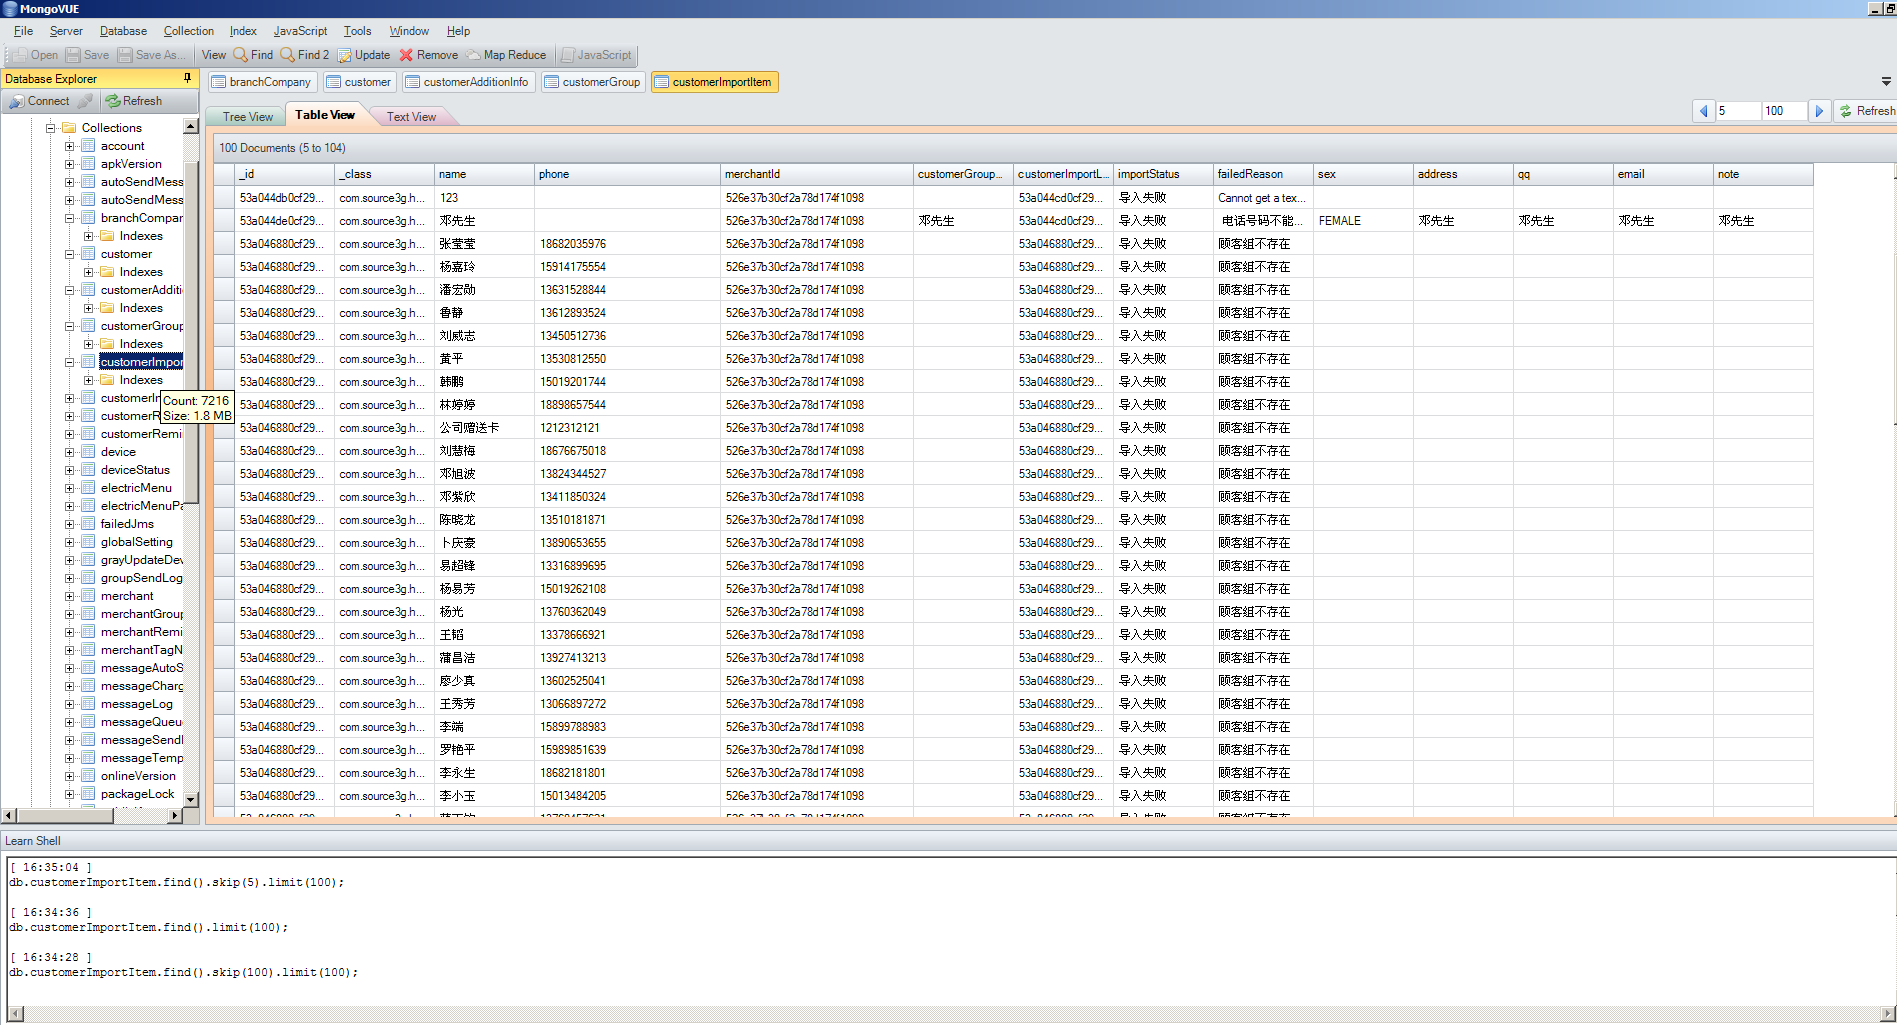Select the onlineVersion collection icon
Viewport: 1897px width, 1025px height.
coord(88,776)
